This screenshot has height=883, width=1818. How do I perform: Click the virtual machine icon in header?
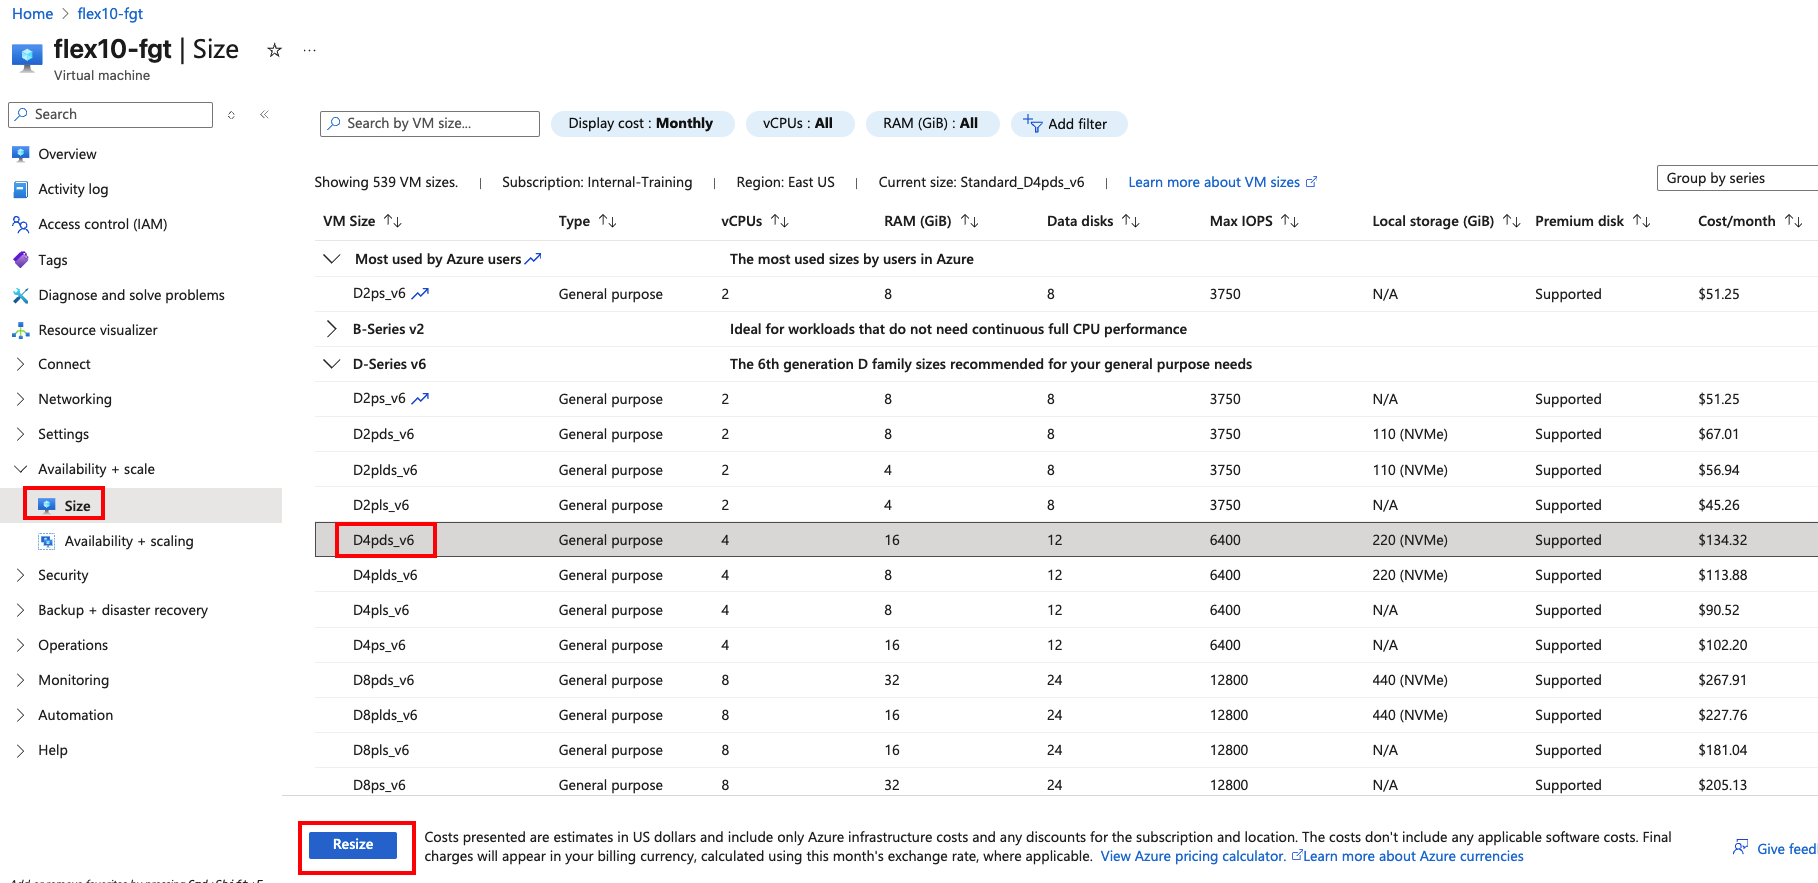coord(27,57)
